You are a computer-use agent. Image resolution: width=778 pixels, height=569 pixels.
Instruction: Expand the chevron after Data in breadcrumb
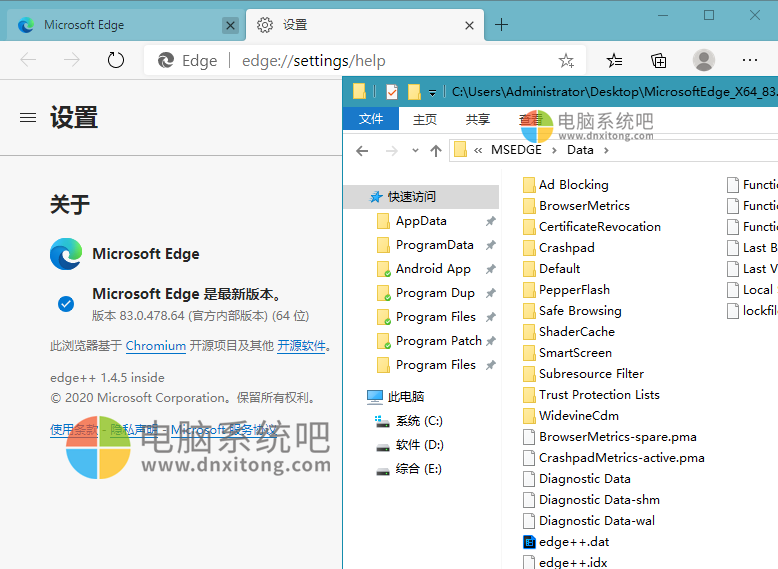pos(606,150)
